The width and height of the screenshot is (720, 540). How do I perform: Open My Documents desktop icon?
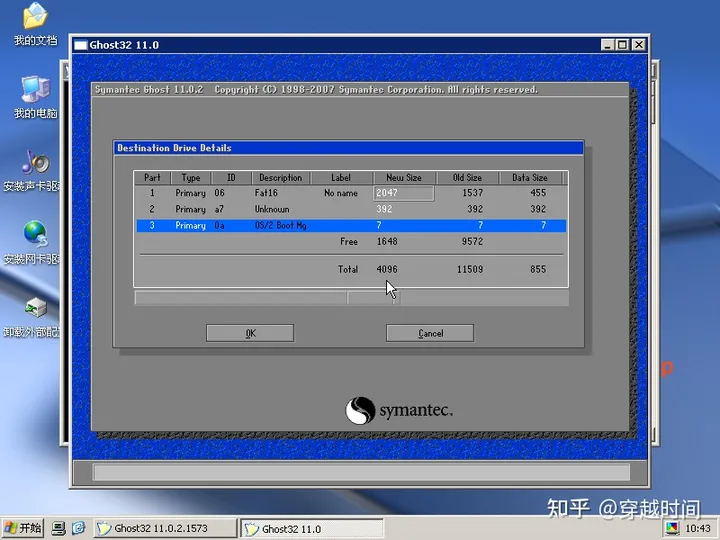tap(35, 25)
